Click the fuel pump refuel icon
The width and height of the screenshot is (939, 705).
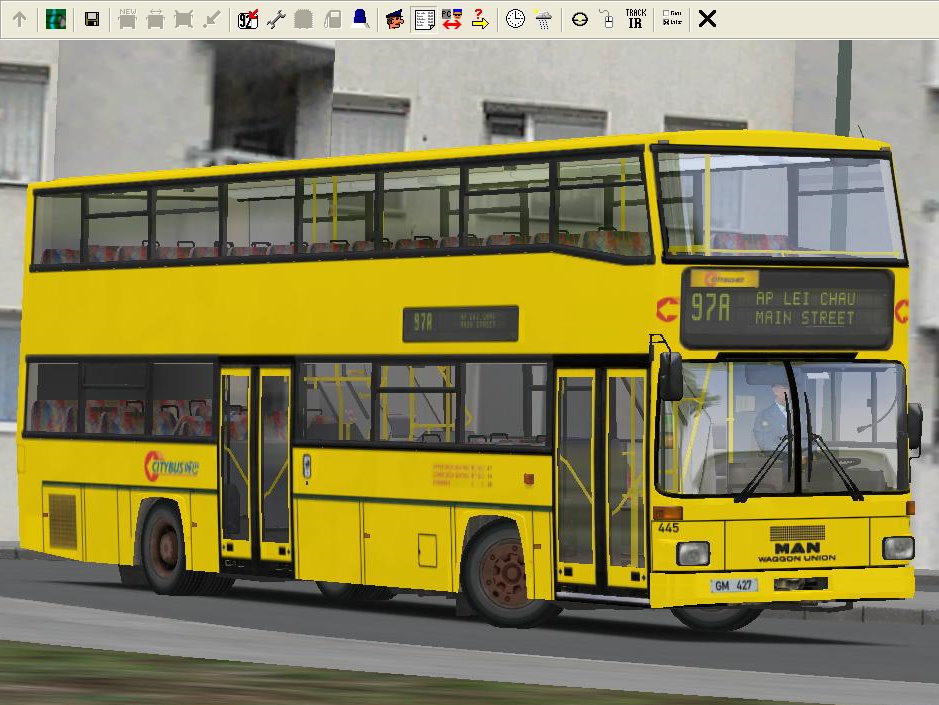(x=332, y=19)
